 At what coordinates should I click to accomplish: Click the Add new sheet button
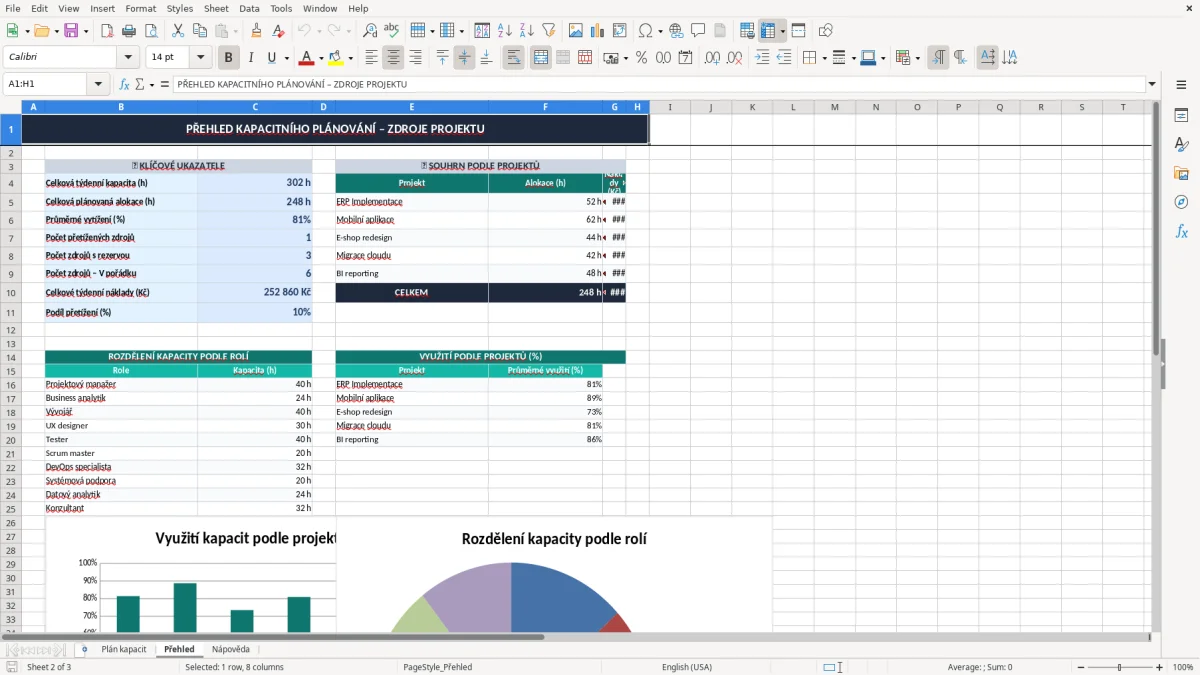click(x=84, y=649)
